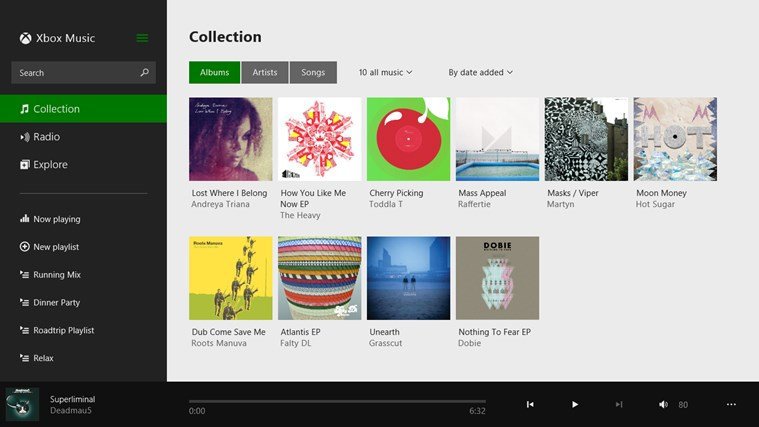Click artist name Hot Sugar
The image size is (759, 427).
point(655,204)
